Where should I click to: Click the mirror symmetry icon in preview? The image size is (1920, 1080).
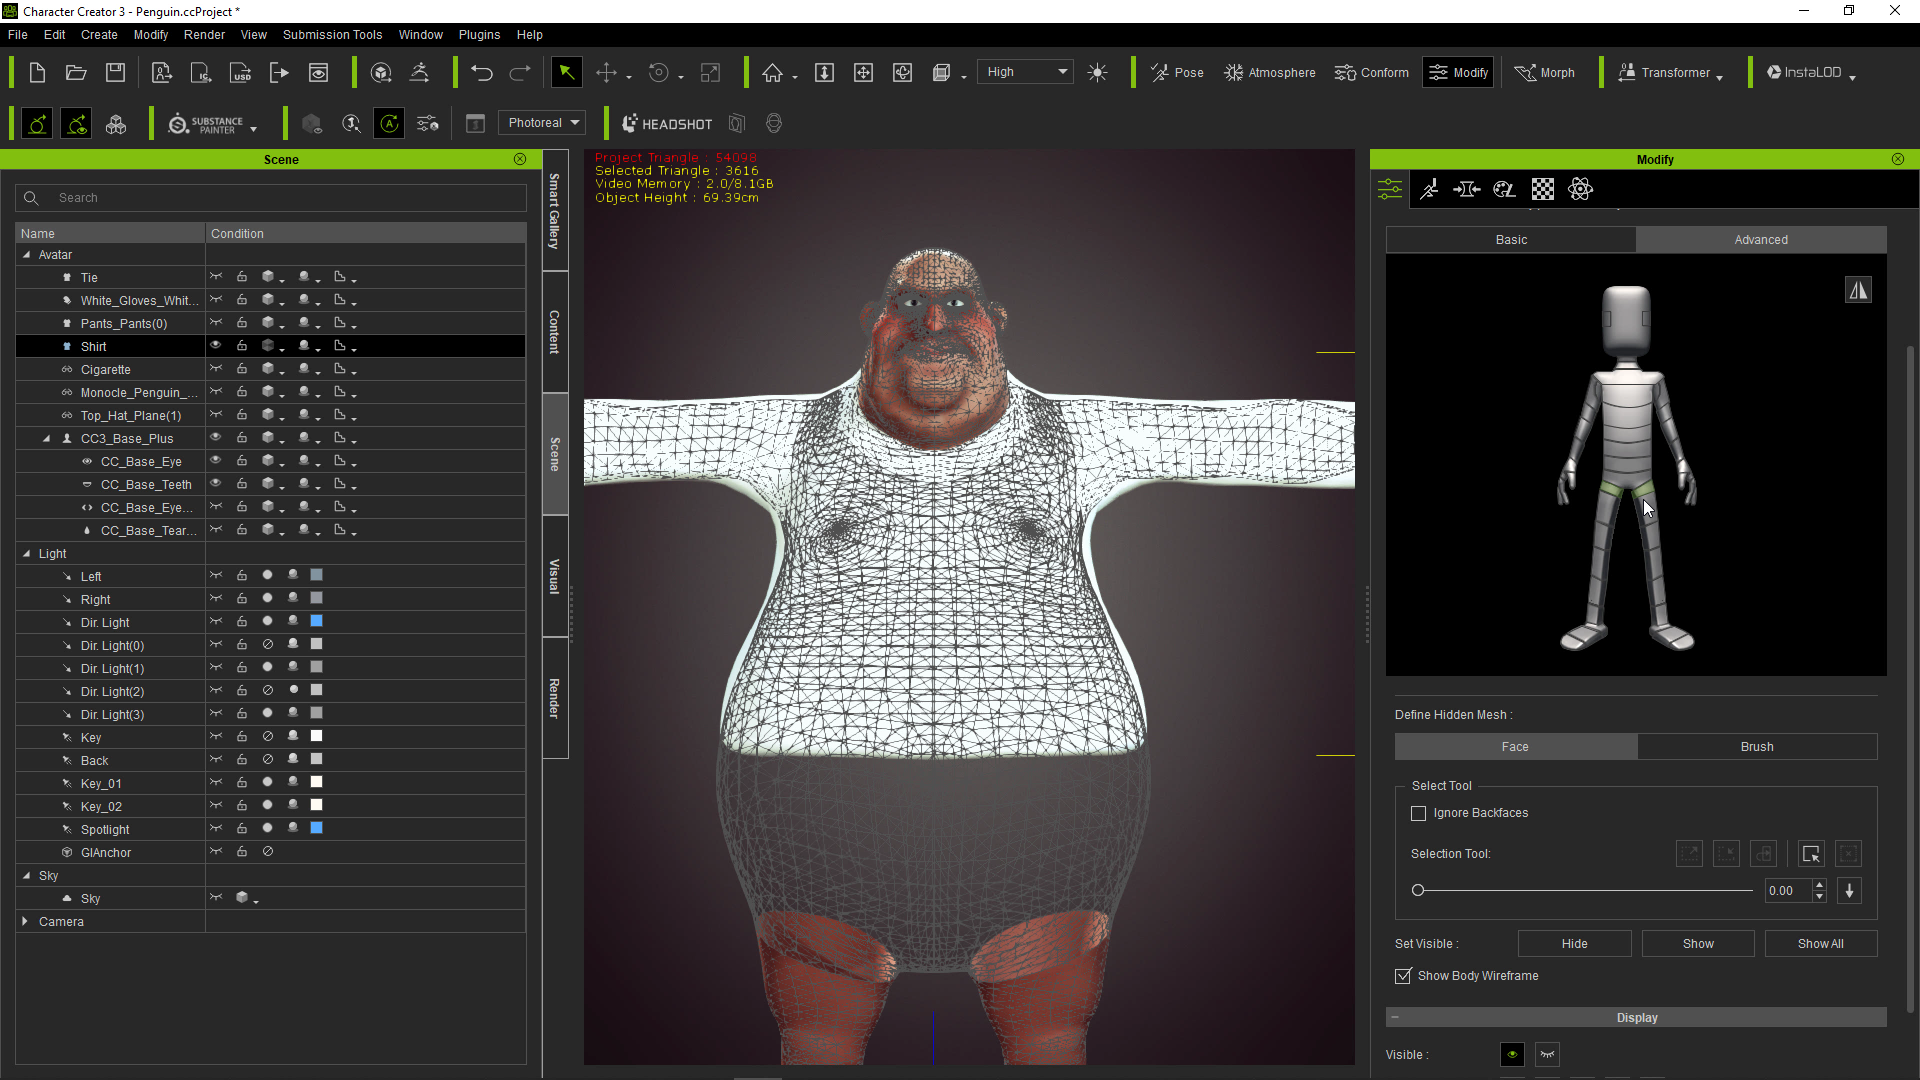click(x=1858, y=290)
